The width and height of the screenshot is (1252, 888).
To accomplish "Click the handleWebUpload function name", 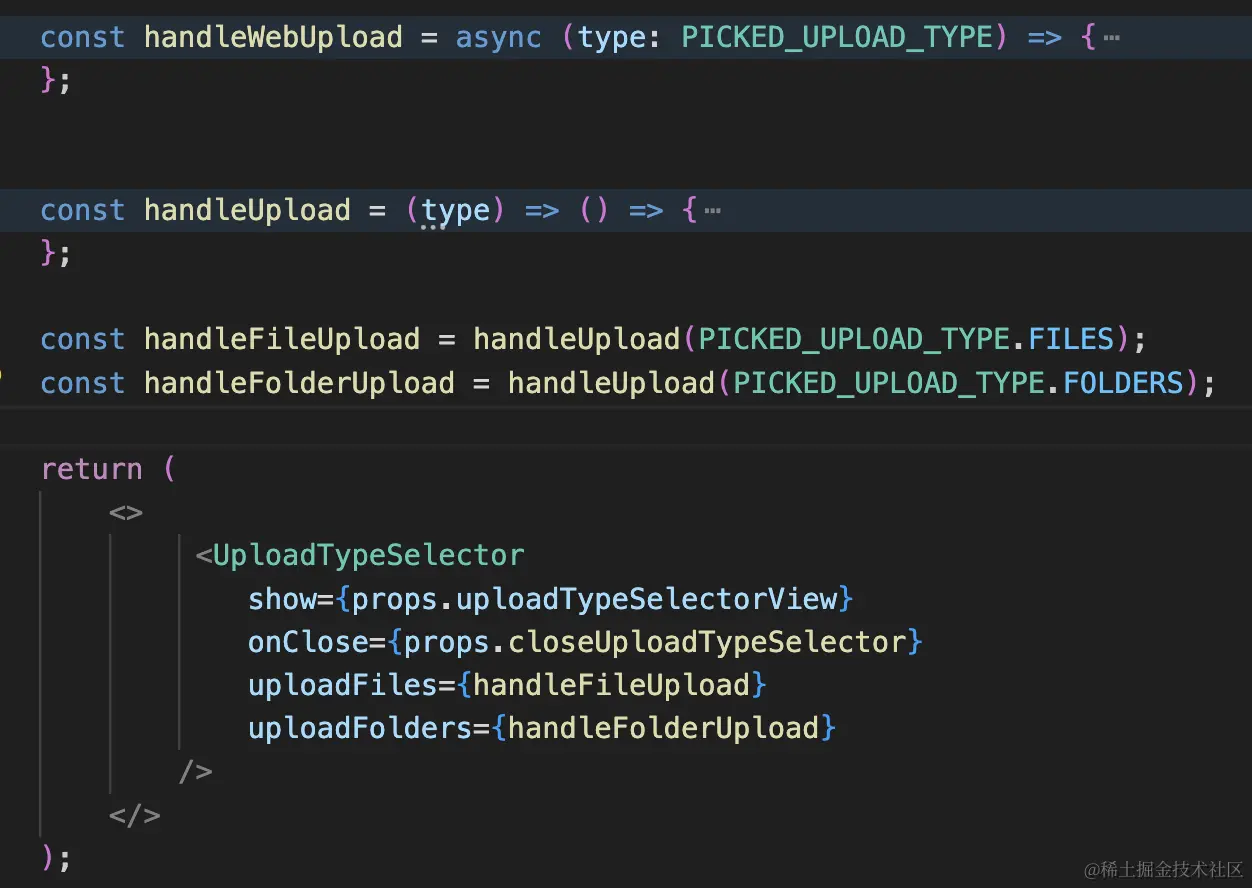I will point(273,38).
